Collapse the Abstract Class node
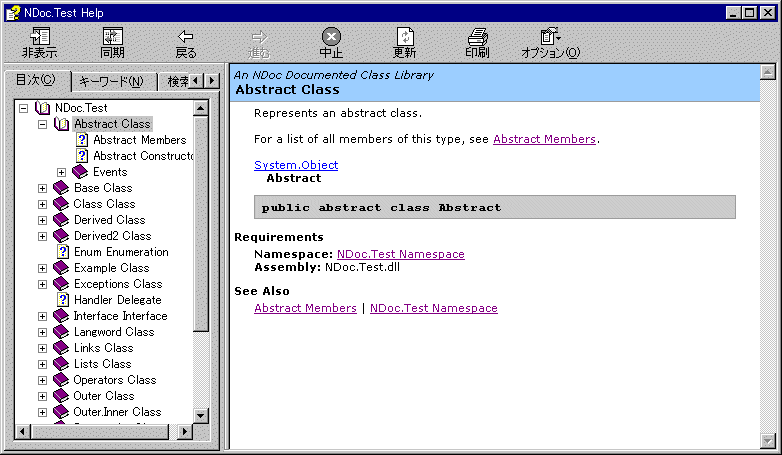This screenshot has height=455, width=782. tap(42, 124)
